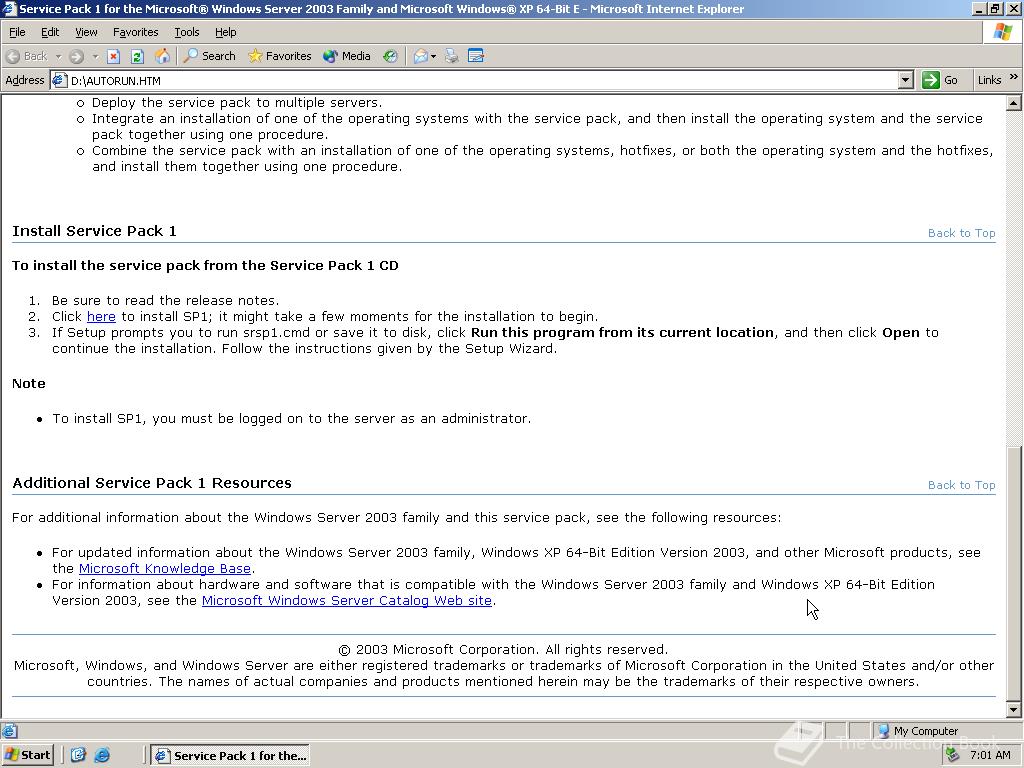The height and width of the screenshot is (768, 1024).
Task: Click the Mail envelope icon
Action: tap(421, 56)
